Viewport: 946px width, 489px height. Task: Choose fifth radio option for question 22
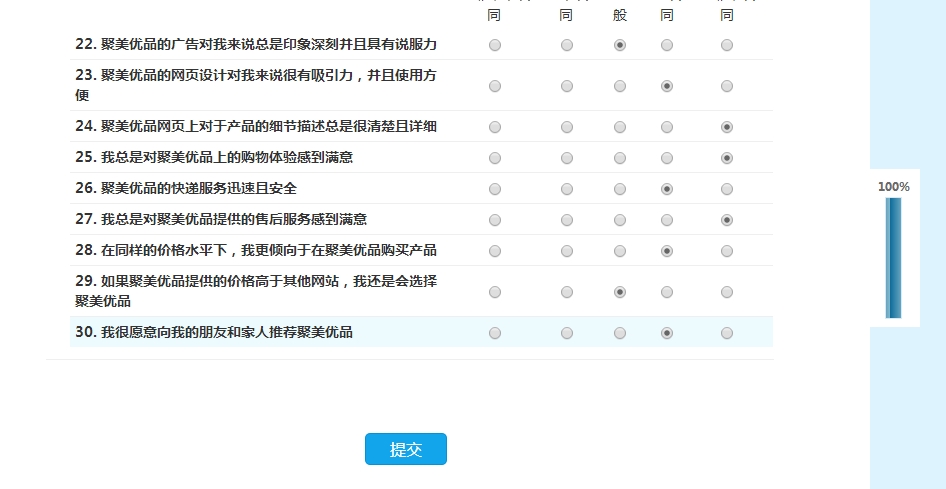[727, 45]
